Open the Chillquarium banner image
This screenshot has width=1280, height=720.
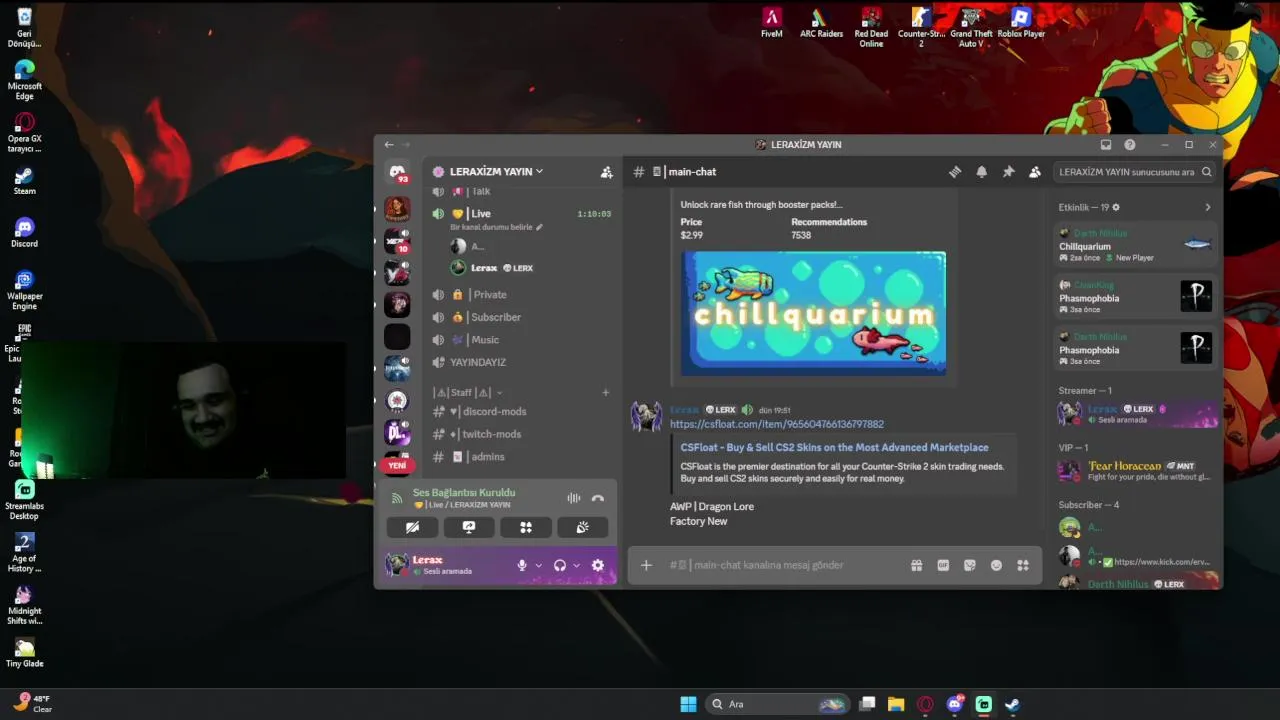click(x=814, y=313)
